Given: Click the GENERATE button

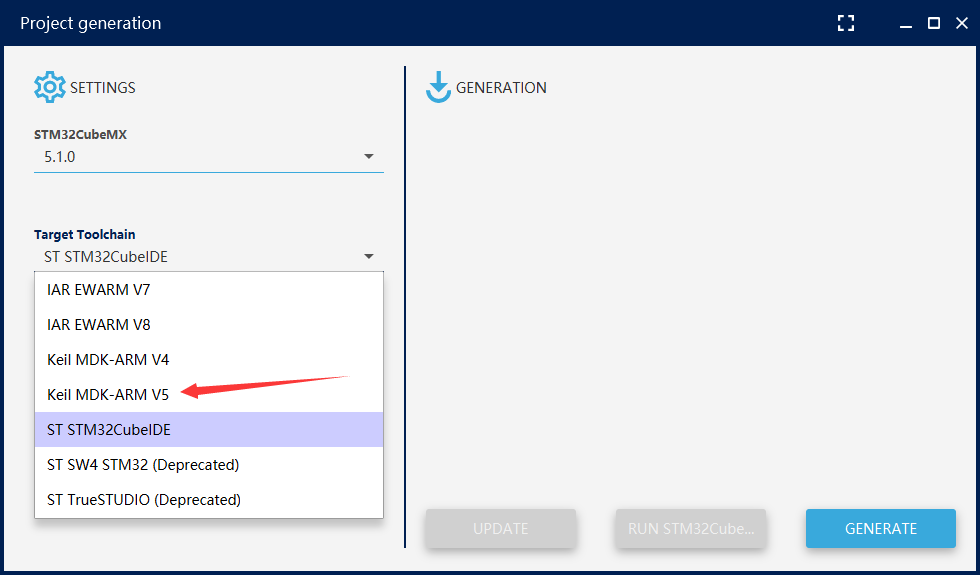Looking at the screenshot, I should 881,528.
